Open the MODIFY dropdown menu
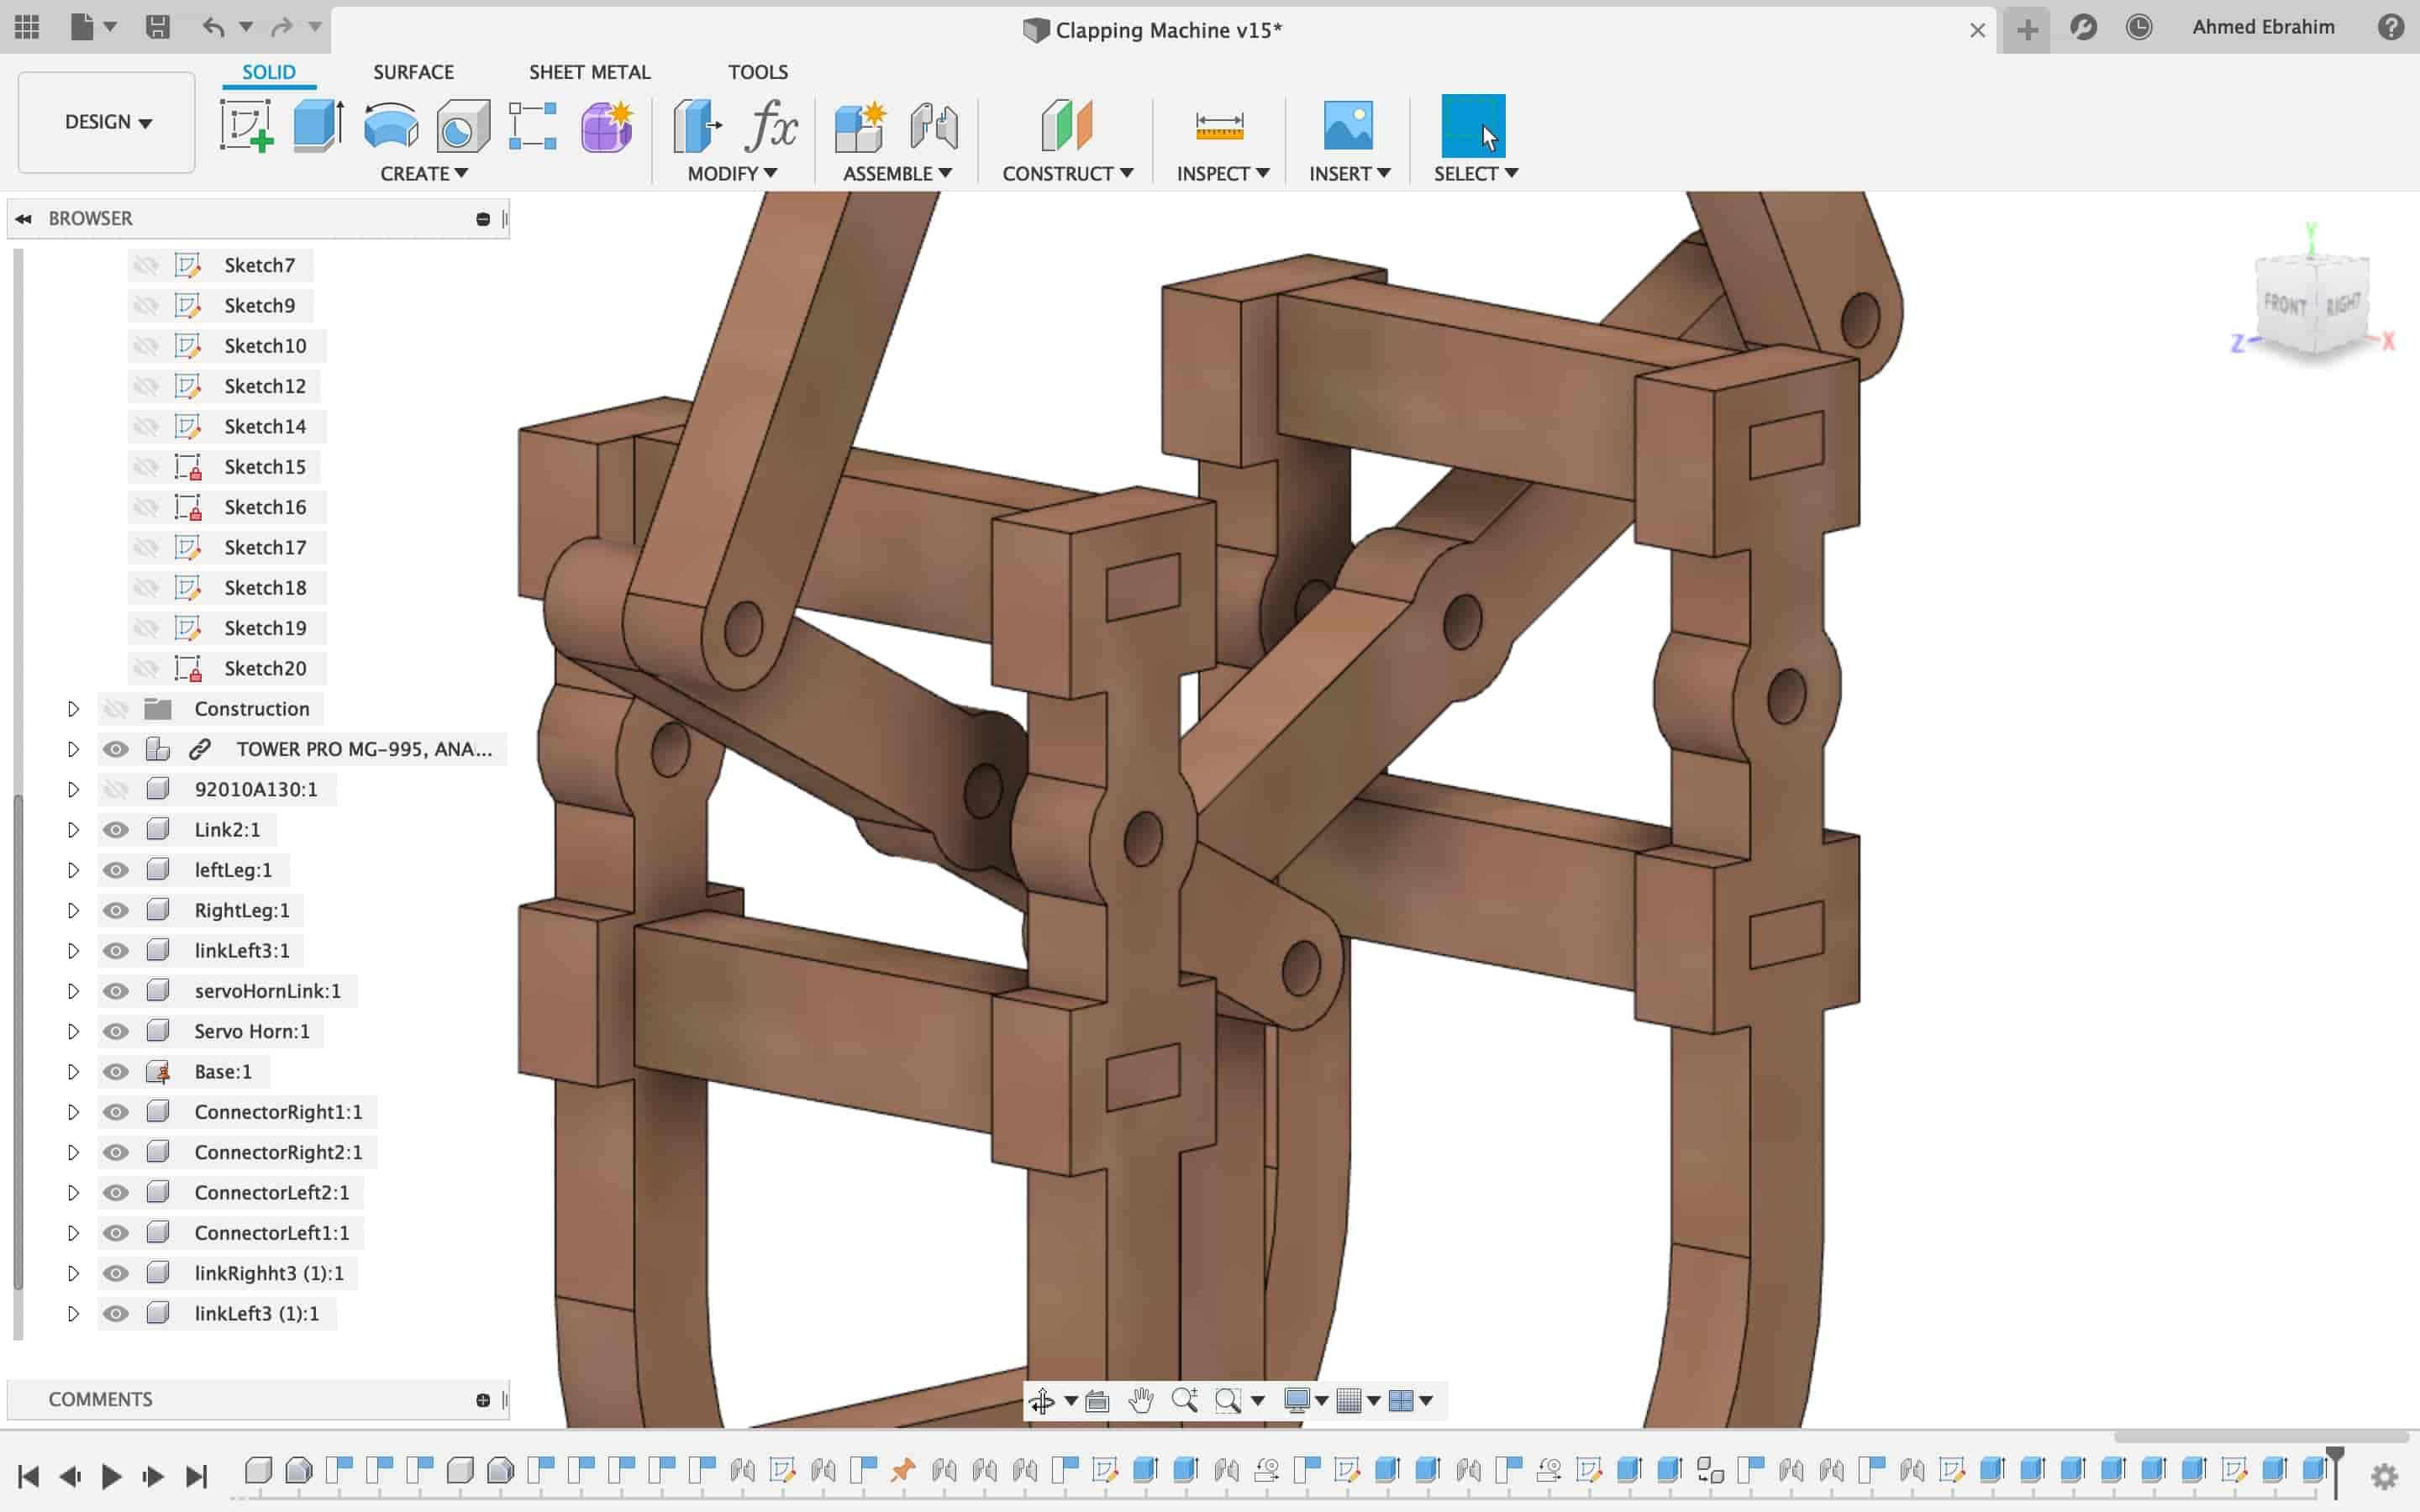This screenshot has width=2420, height=1512. pyautogui.click(x=732, y=173)
